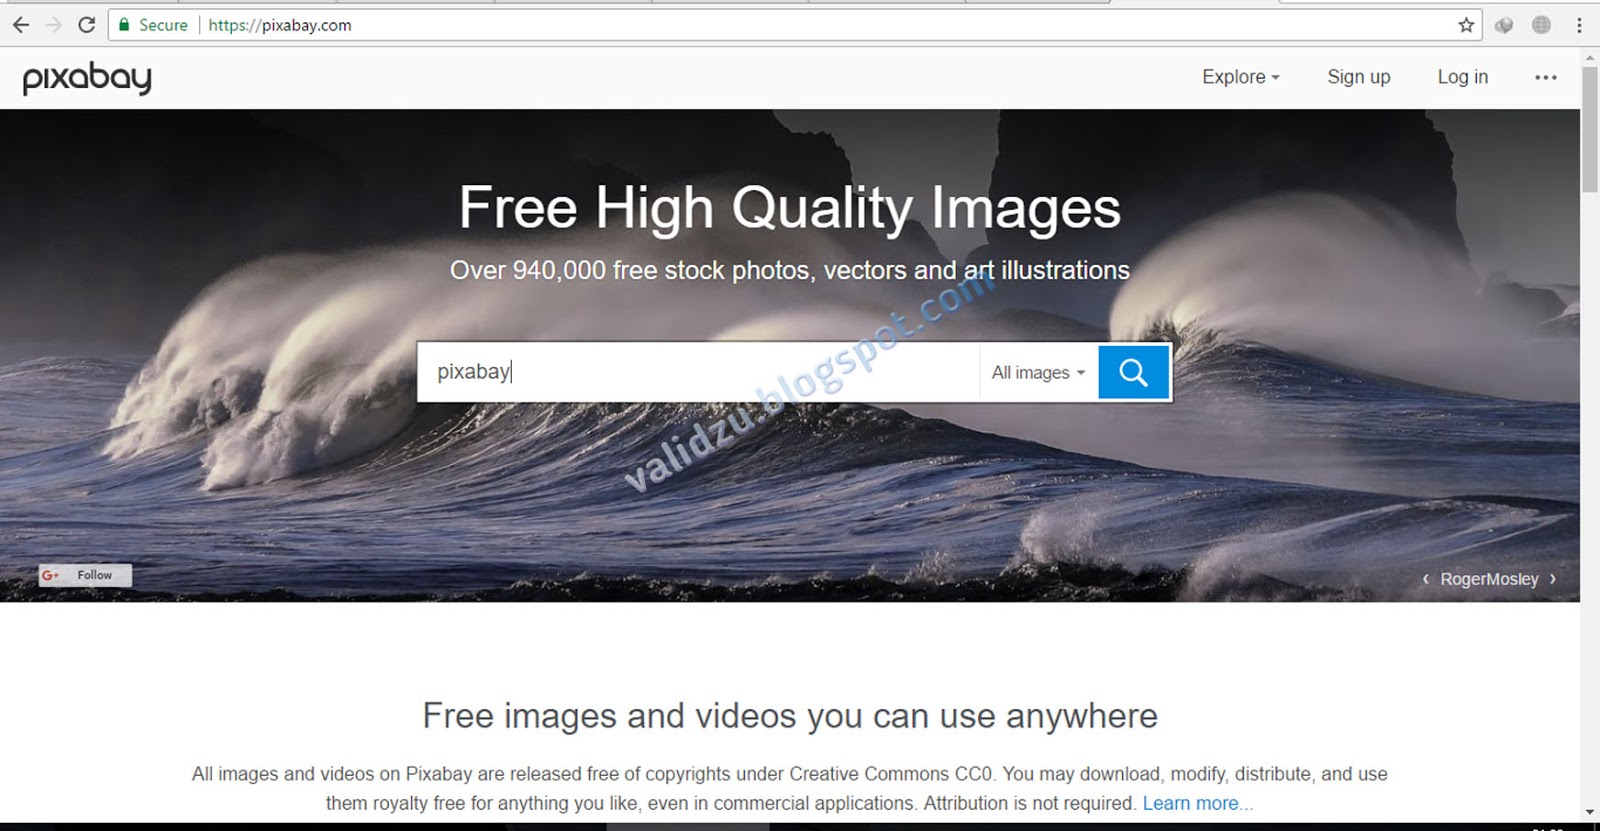Image resolution: width=1600 pixels, height=831 pixels.
Task: Click the blue magnifier search button
Action: 1133,372
